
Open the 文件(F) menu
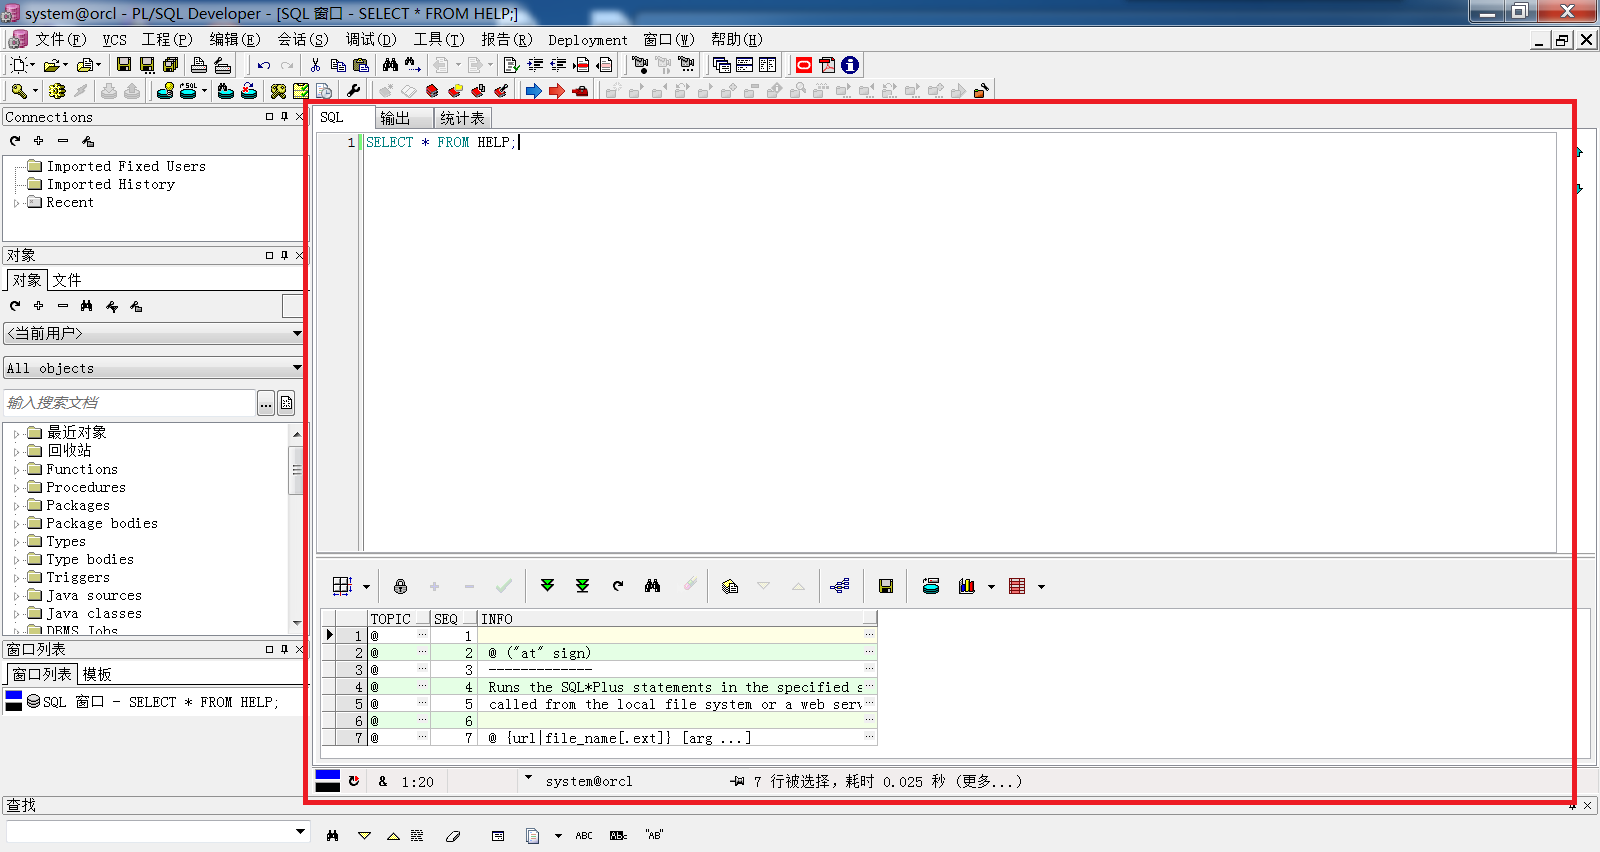(60, 39)
